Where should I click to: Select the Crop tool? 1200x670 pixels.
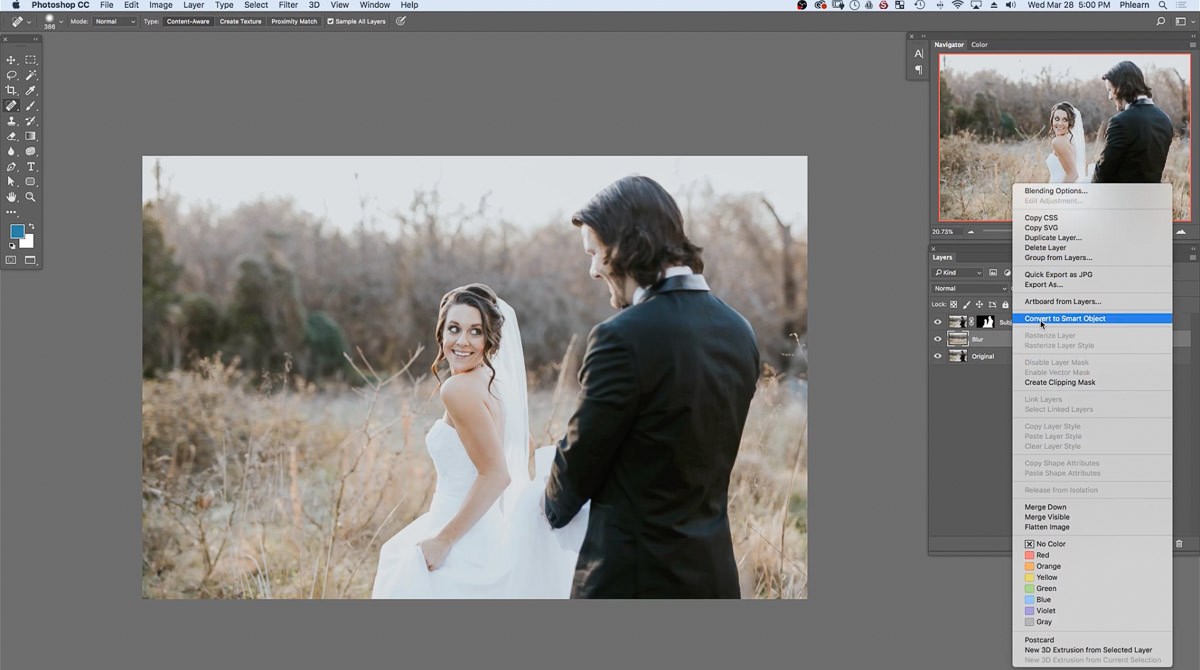click(12, 90)
